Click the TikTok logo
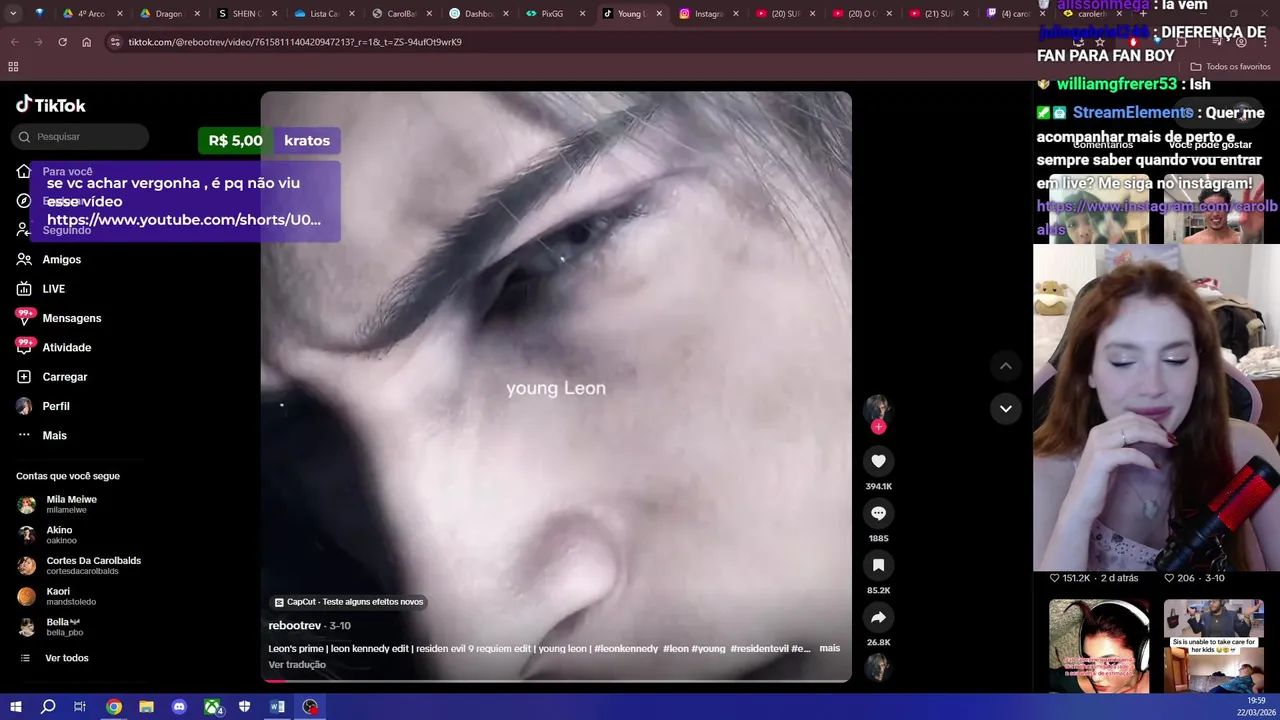The width and height of the screenshot is (1280, 720). (51, 105)
